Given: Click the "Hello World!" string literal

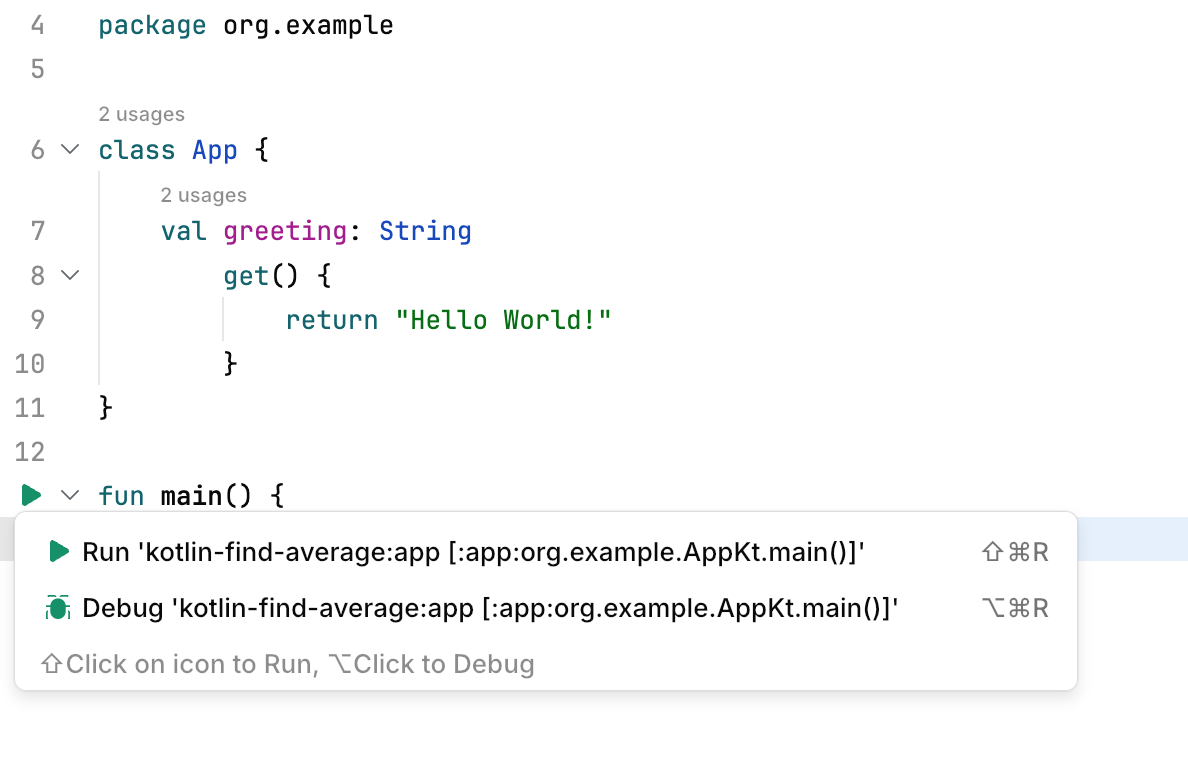Looking at the screenshot, I should (503, 320).
